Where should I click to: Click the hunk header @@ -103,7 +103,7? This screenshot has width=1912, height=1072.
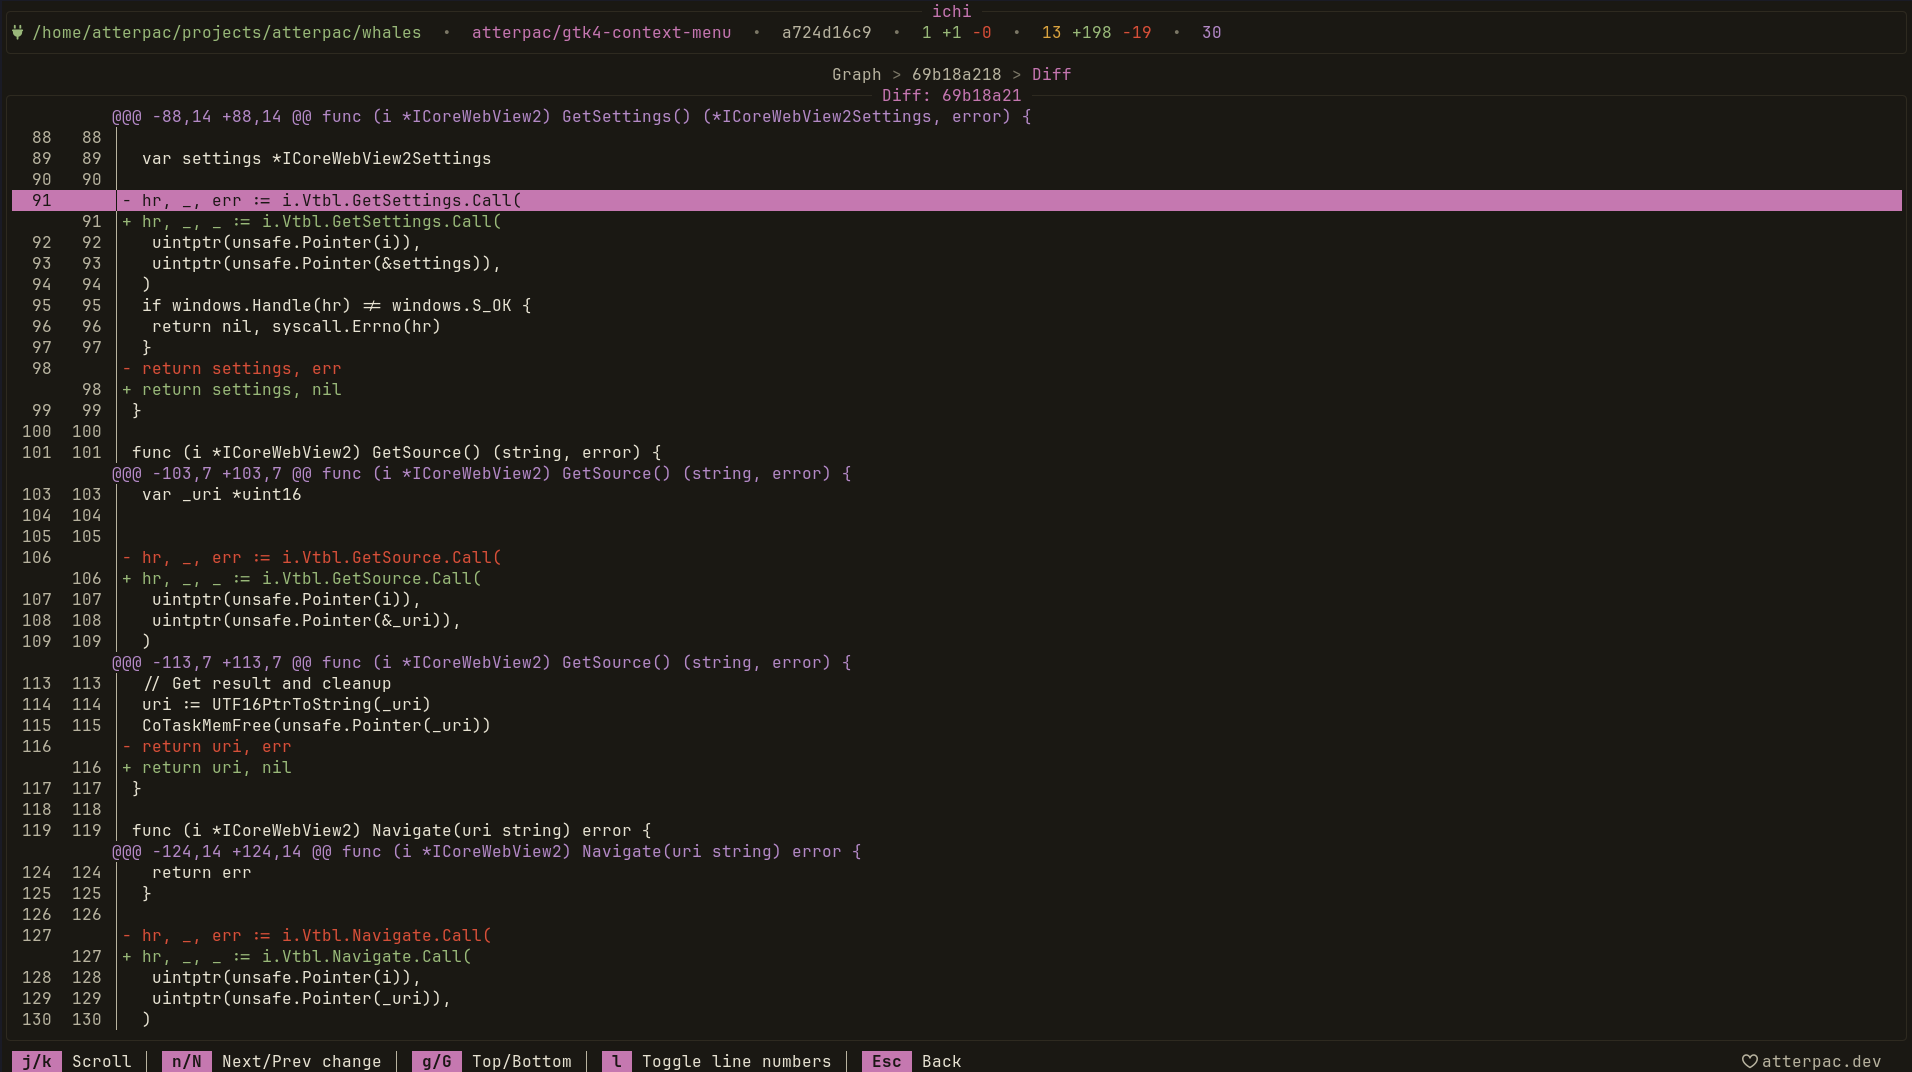[x=481, y=473]
